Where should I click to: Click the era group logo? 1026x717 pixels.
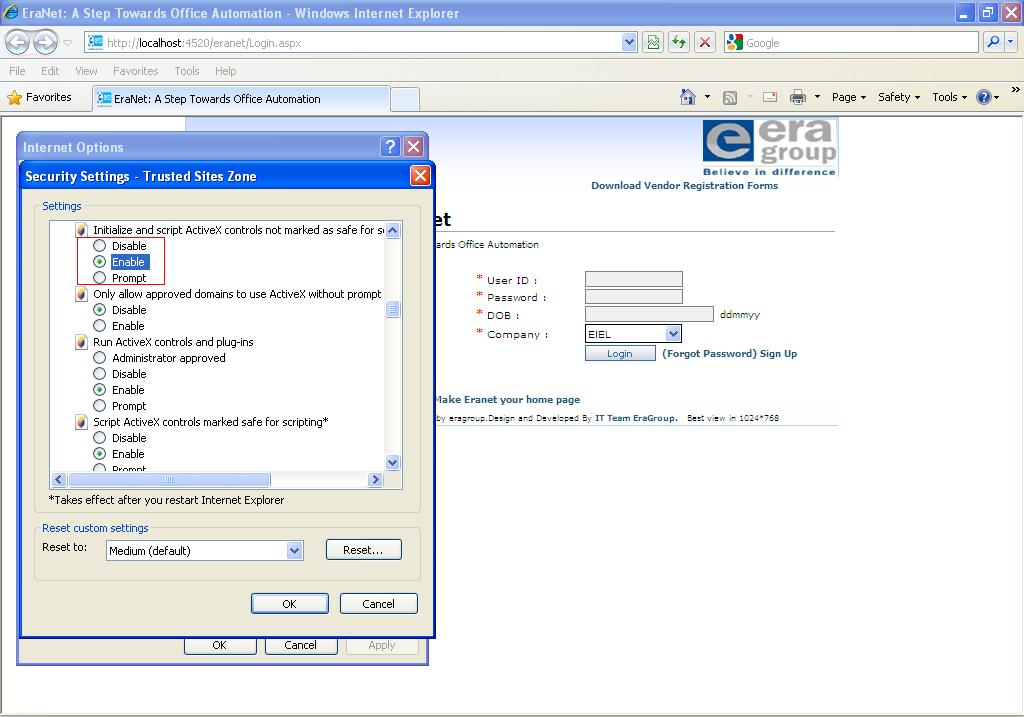[770, 148]
